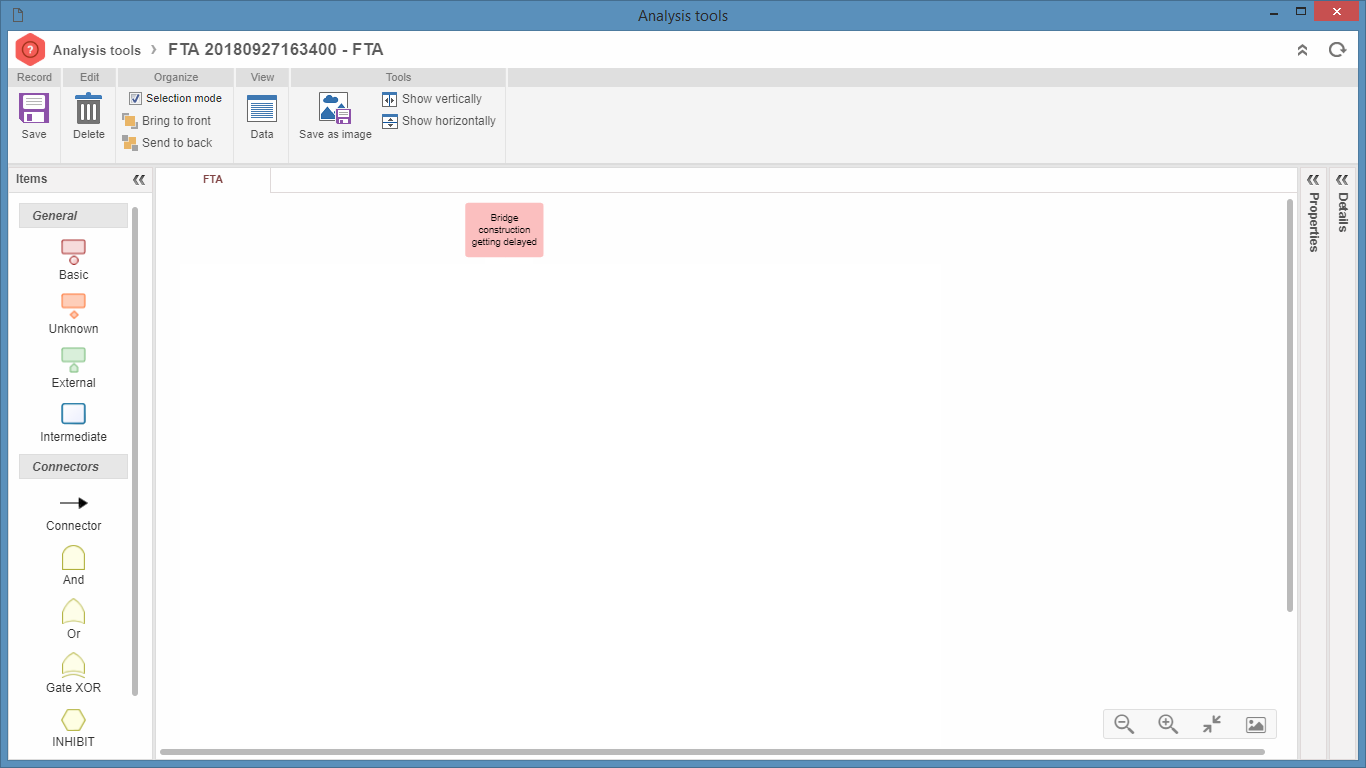Screen dimensions: 1366x768
Task: Click the canvas horizontal scrollbar
Action: 712,752
